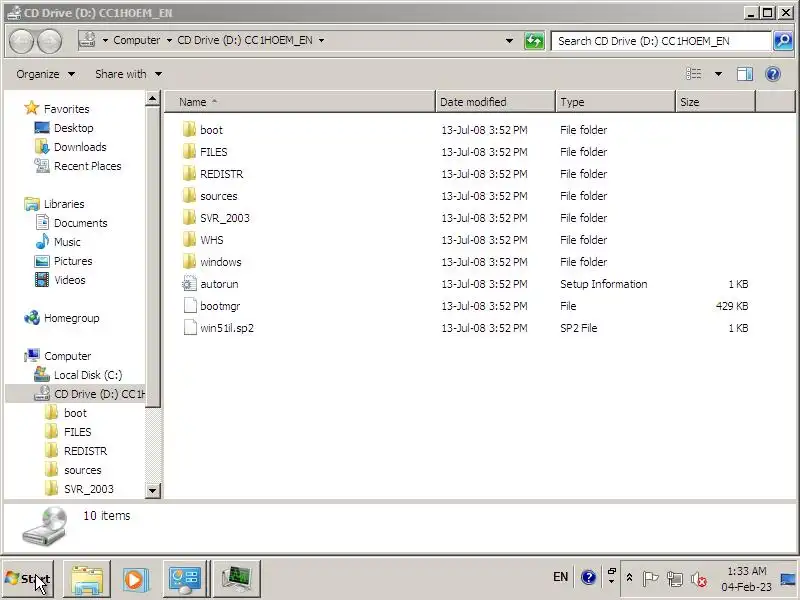Image resolution: width=800 pixels, height=600 pixels.
Task: Open Action Center flag icon in tray
Action: (x=650, y=579)
